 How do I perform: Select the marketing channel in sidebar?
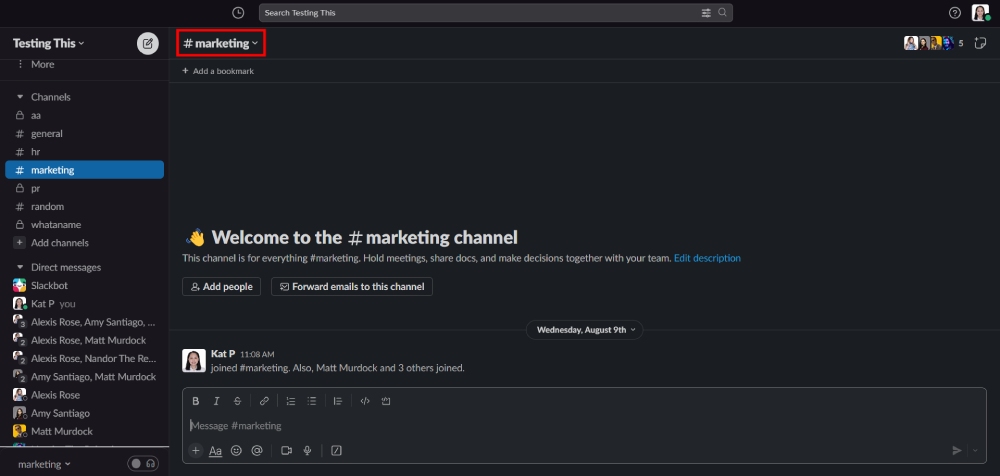pyautogui.click(x=84, y=170)
